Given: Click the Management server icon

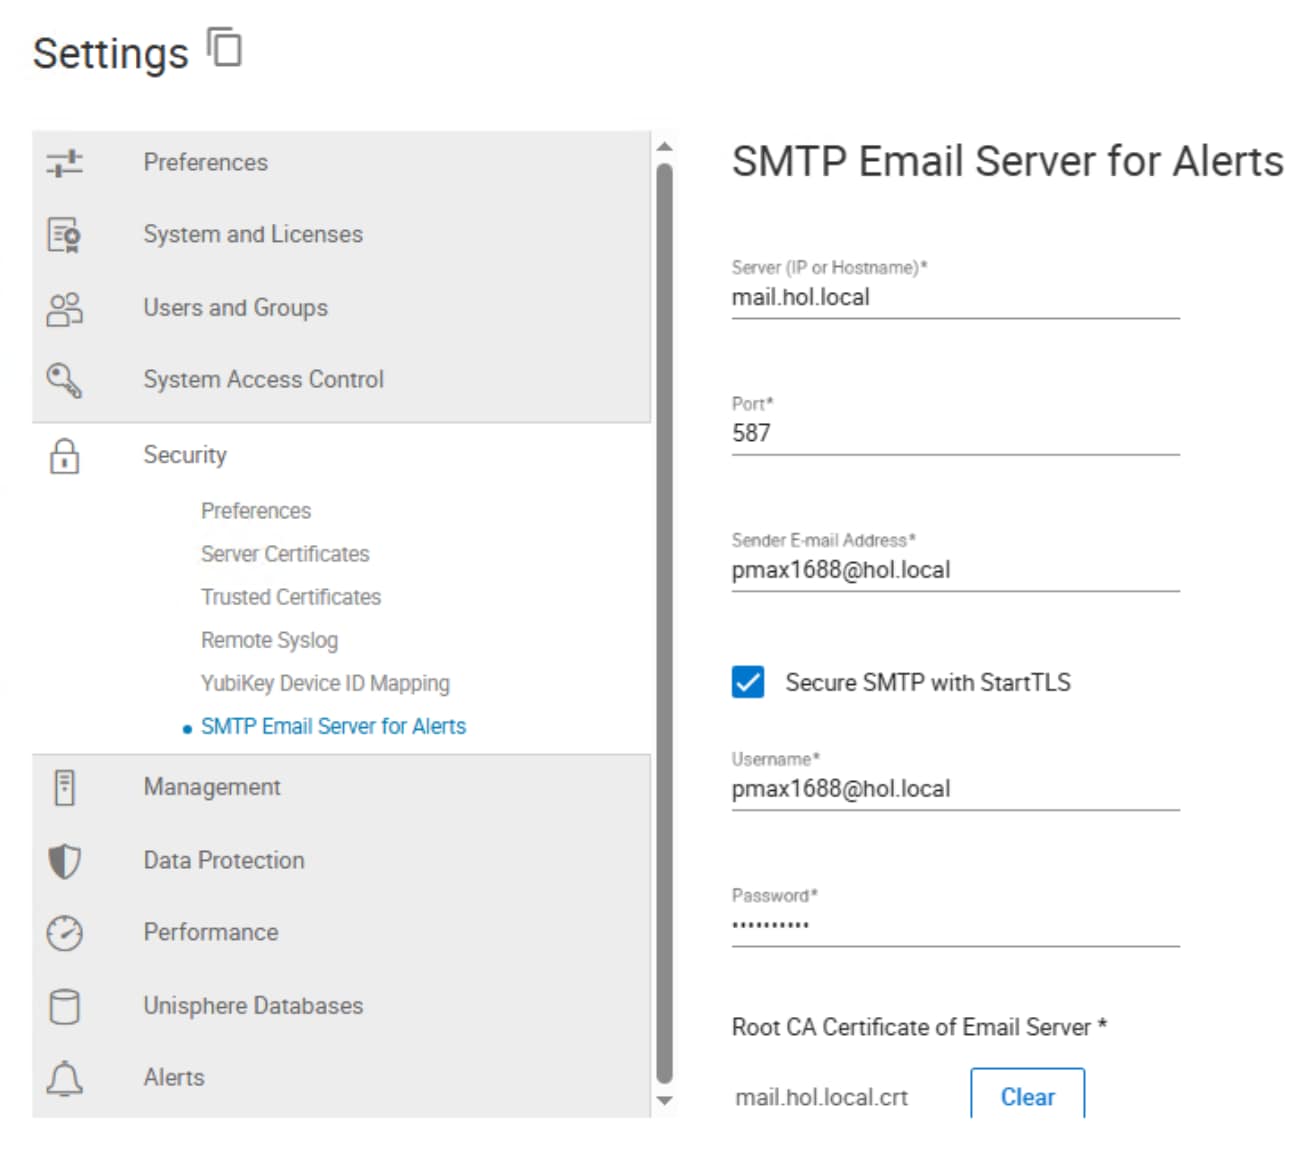Looking at the screenshot, I should (x=65, y=788).
